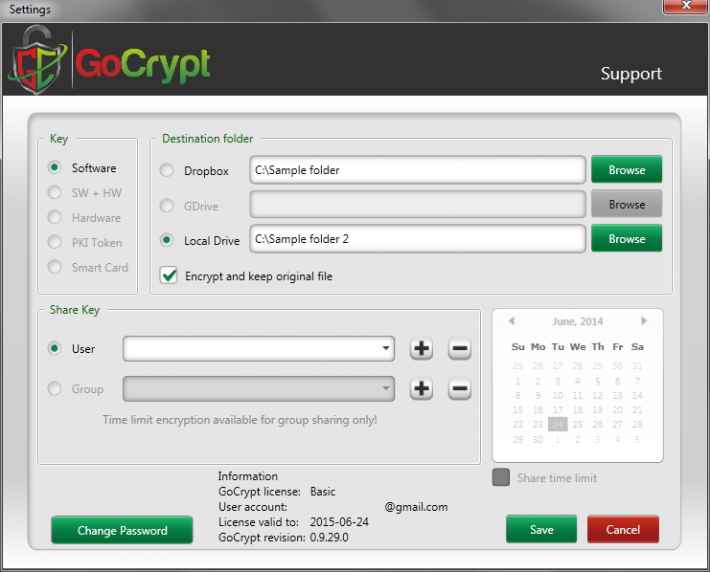Browse for the Local Drive folder
Image resolution: width=710 pixels, height=572 pixels.
coord(627,239)
